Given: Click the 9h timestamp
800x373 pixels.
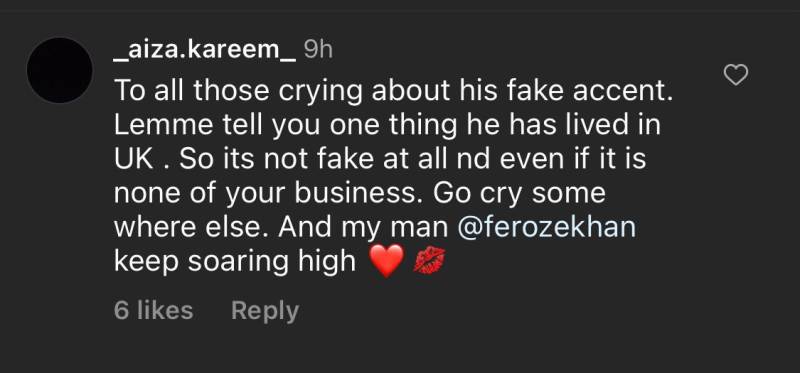Looking at the screenshot, I should (x=317, y=50).
